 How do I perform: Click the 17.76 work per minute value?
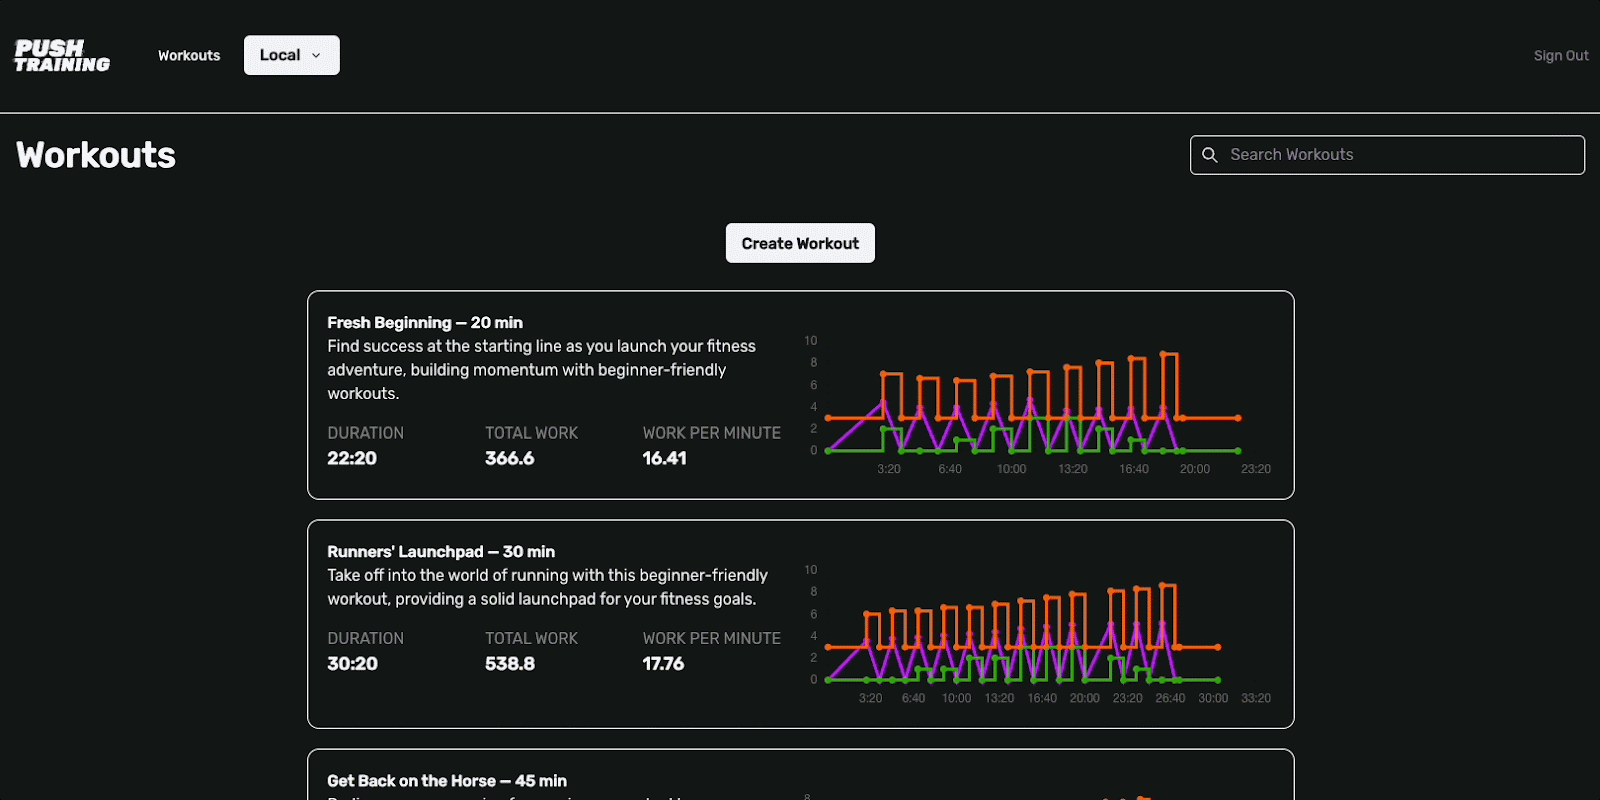pos(663,664)
